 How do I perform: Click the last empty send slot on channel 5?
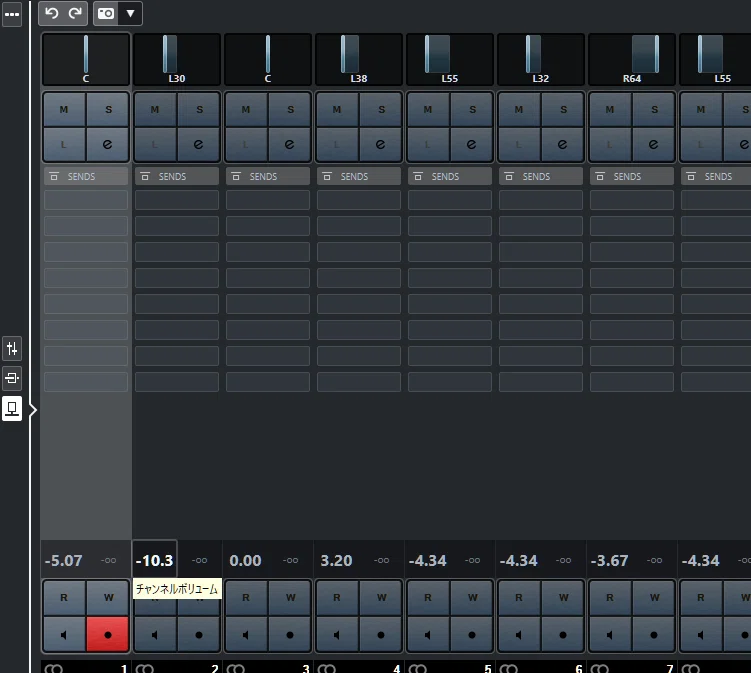click(x=450, y=382)
